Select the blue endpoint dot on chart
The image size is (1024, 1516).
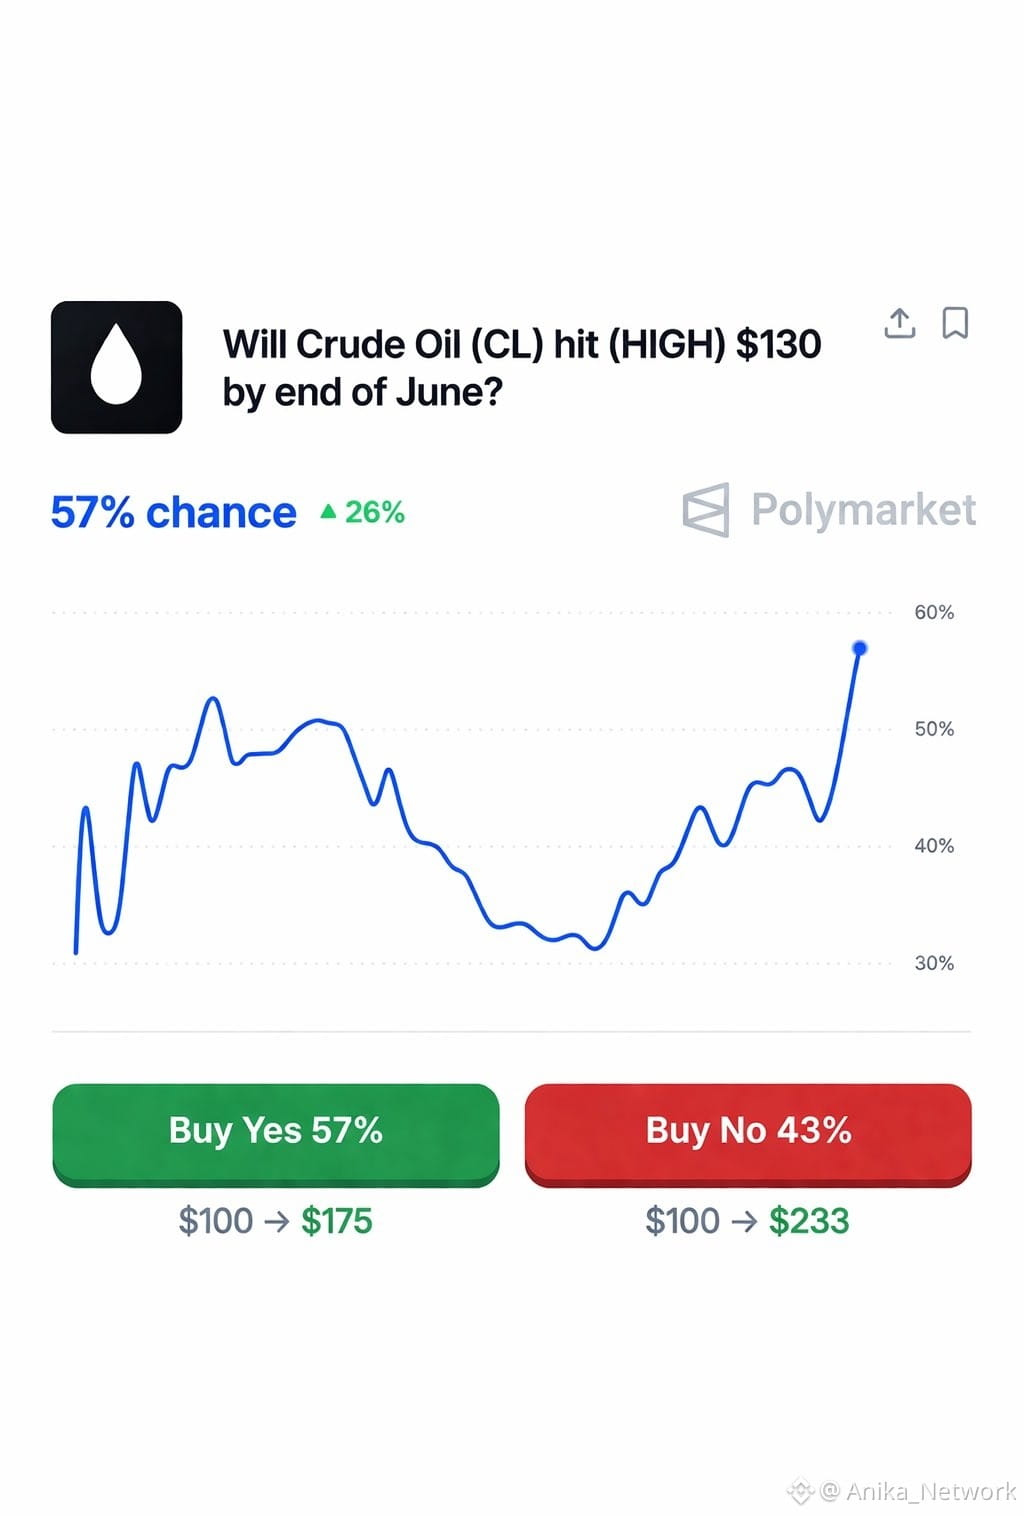[859, 648]
